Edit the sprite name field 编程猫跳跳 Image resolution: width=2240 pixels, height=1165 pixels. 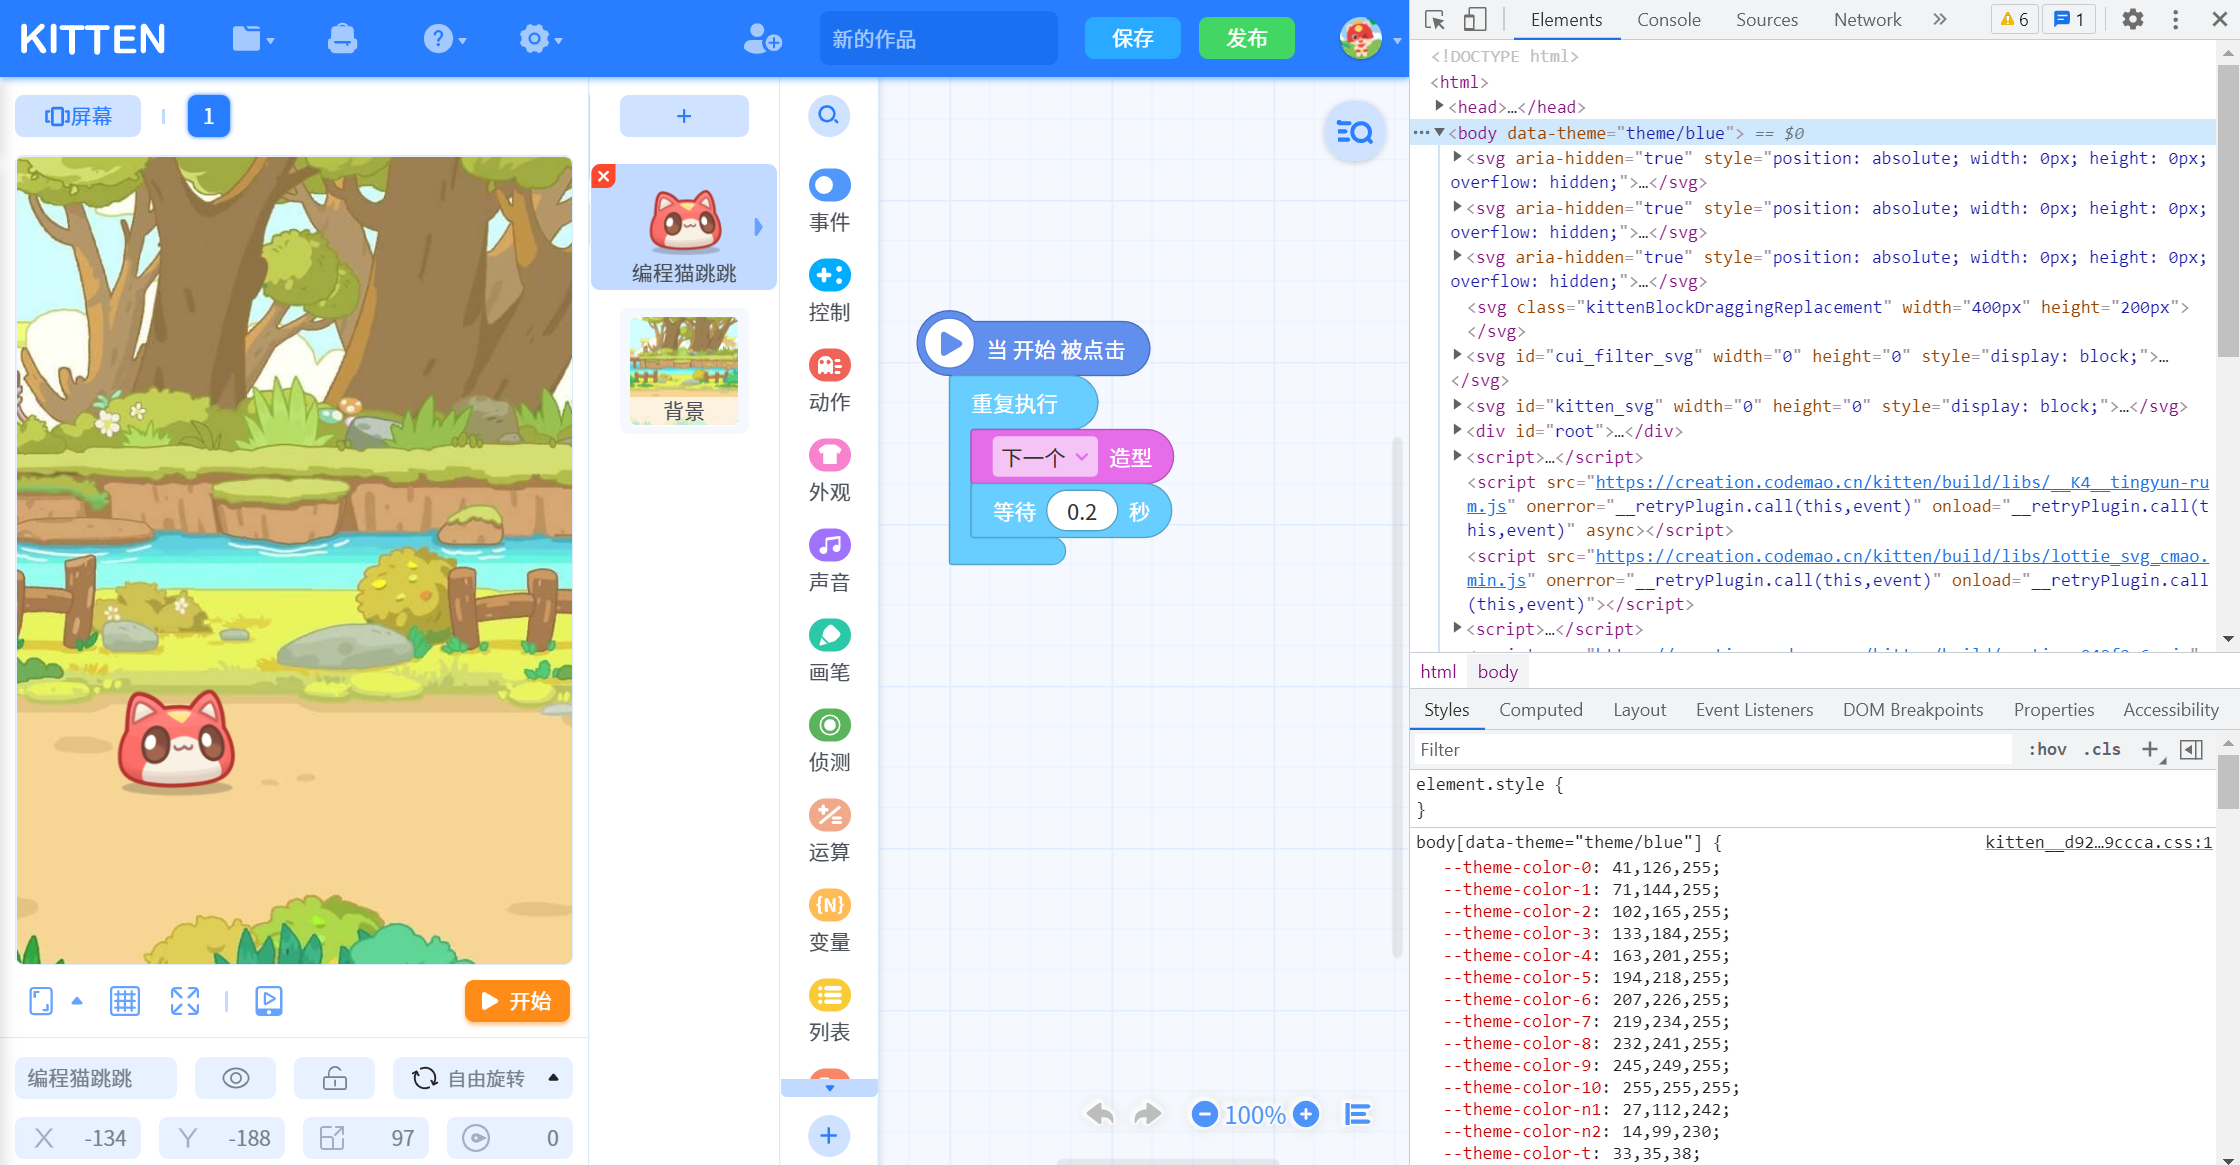(x=96, y=1078)
